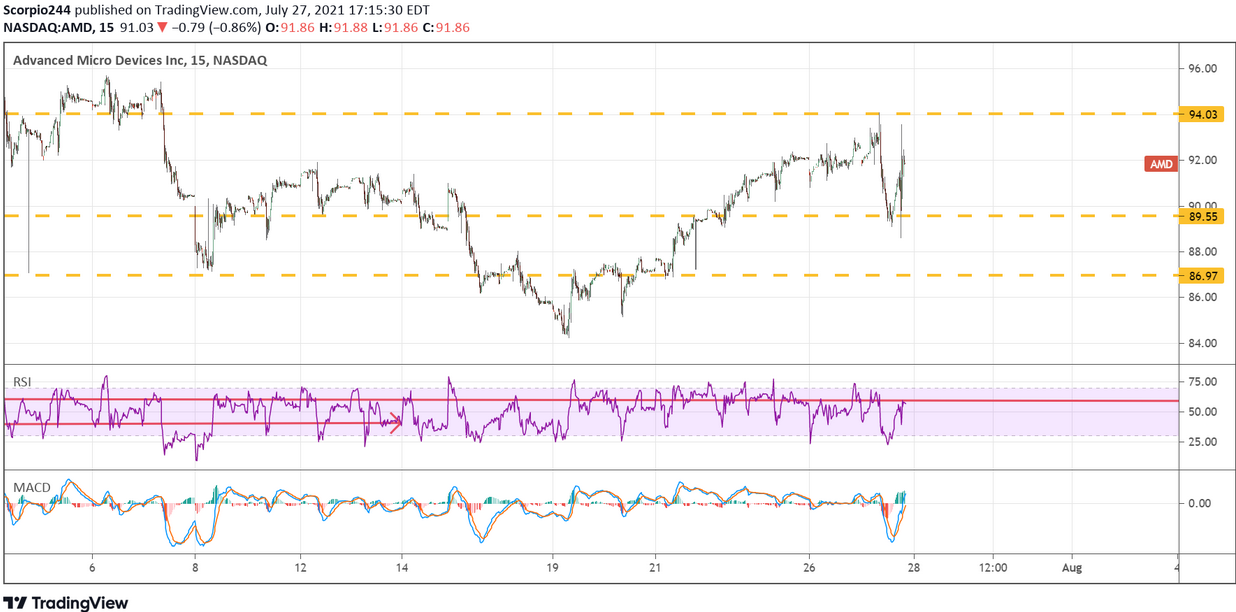This screenshot has height=612, width=1236.
Task: Click the RSI indicator label
Action: coord(22,382)
